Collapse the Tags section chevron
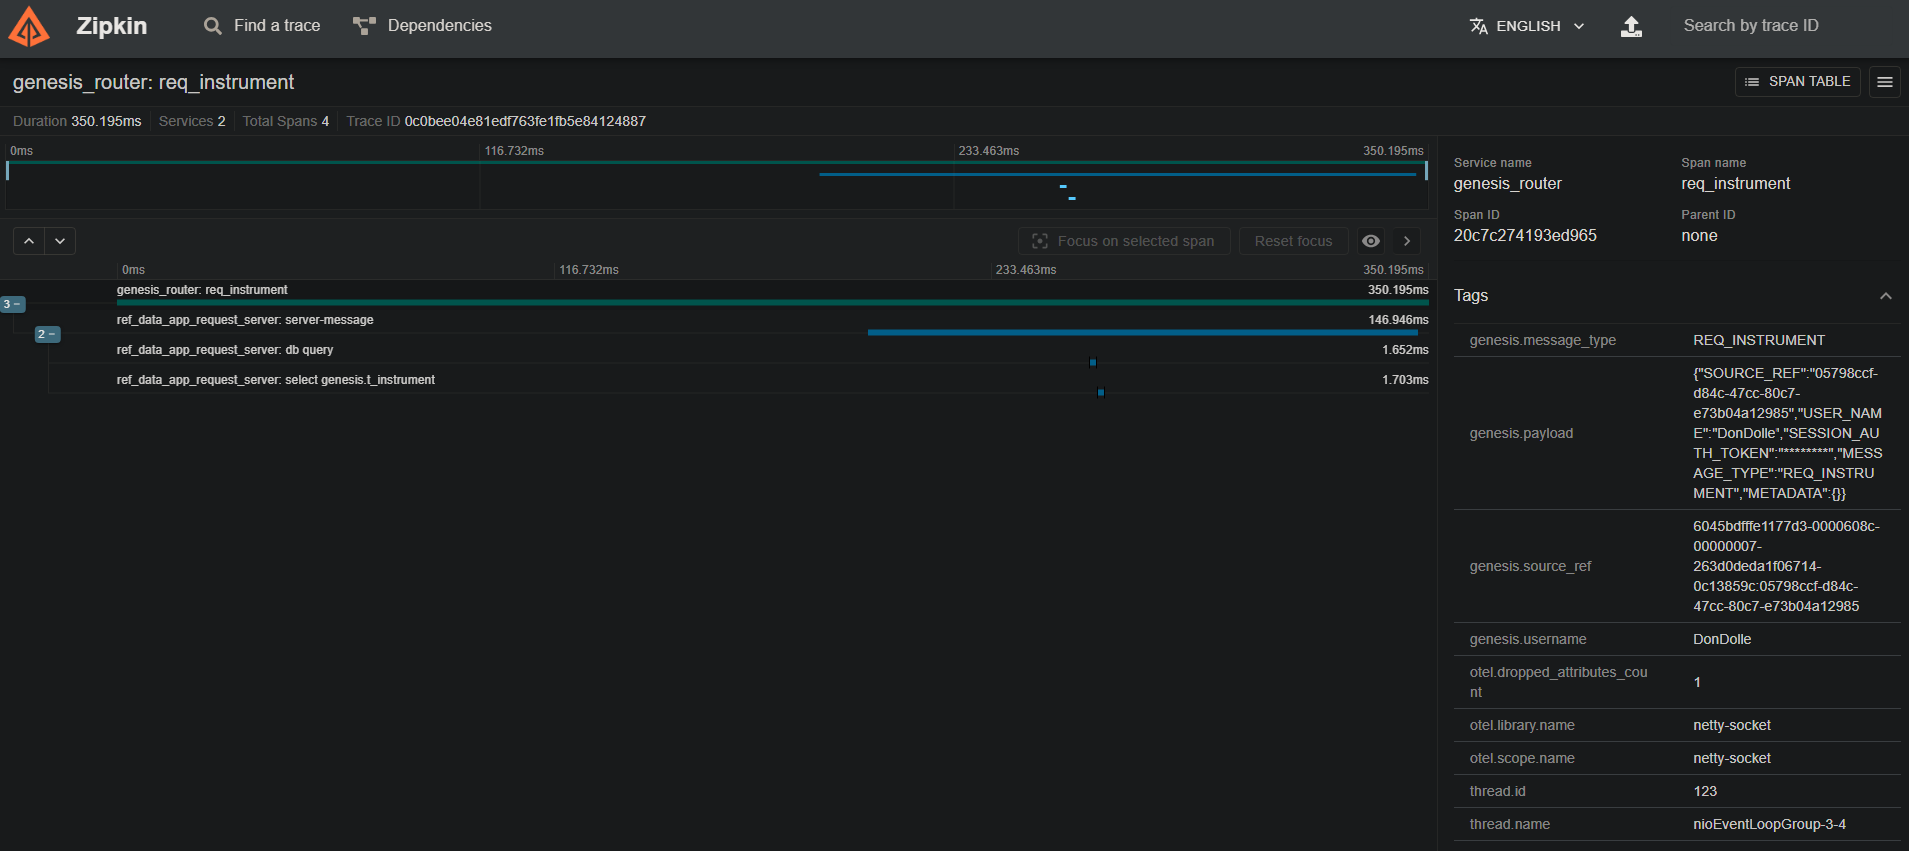This screenshot has width=1909, height=851. tap(1885, 296)
